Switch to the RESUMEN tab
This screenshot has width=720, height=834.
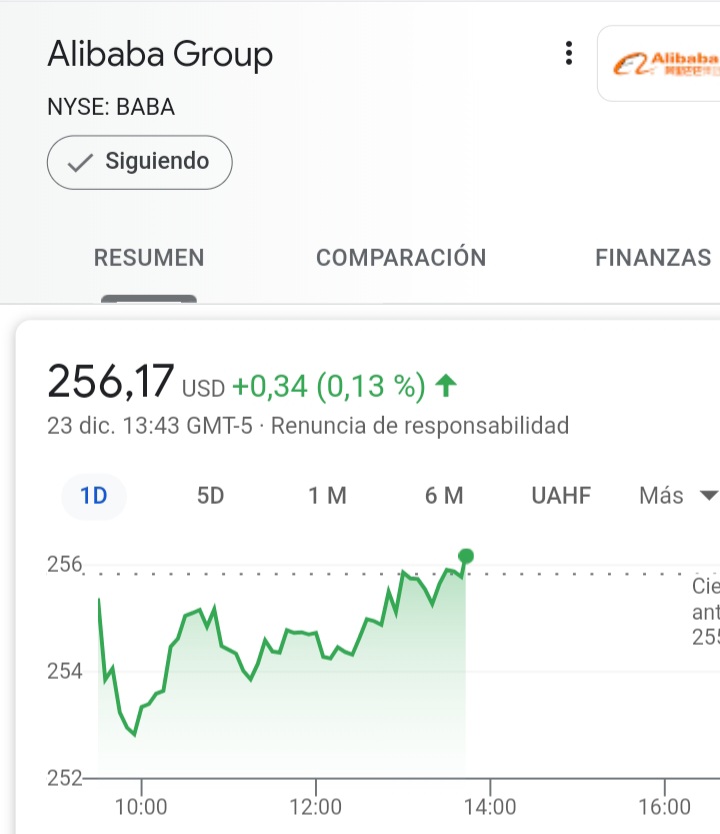click(x=149, y=257)
